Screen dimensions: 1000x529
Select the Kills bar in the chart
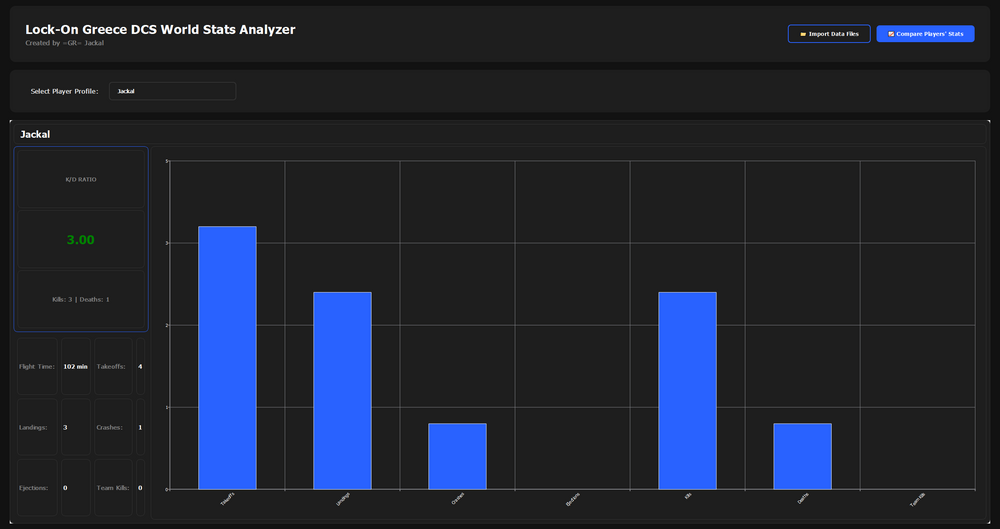coord(688,391)
